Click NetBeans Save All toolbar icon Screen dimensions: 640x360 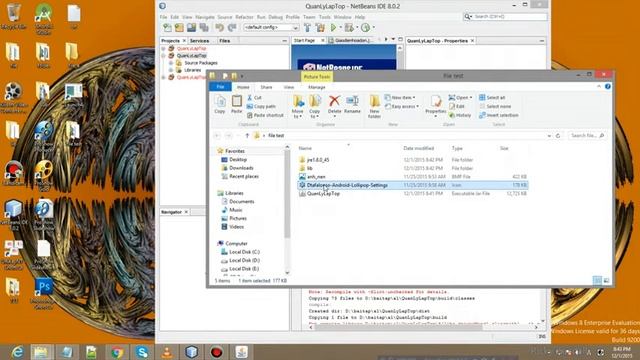204,28
